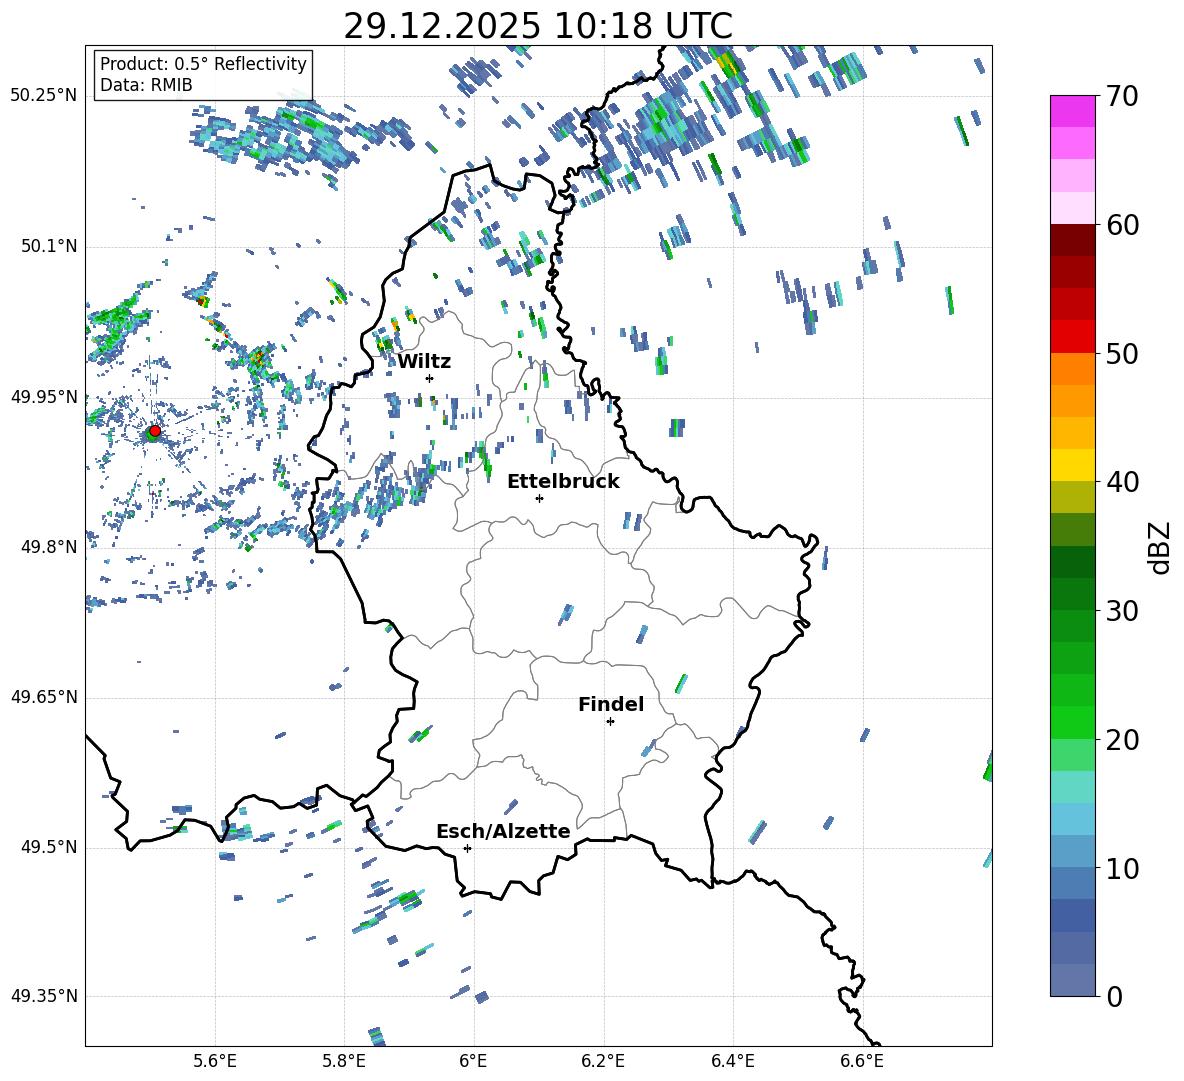Click the colorbar tick label 60
The width and height of the screenshot is (1184, 1081).
(x=1122, y=225)
